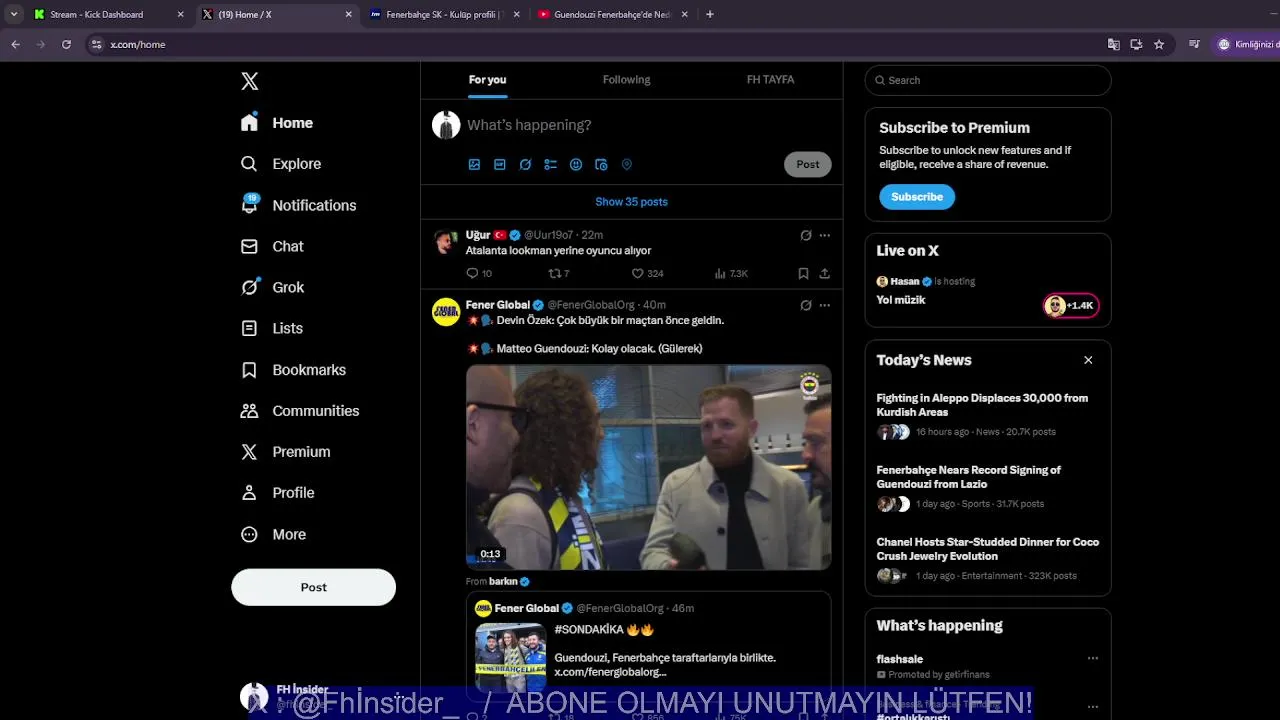Image resolution: width=1280 pixels, height=720 pixels.
Task: Open Grok actions on Uğur's post
Action: (806, 235)
